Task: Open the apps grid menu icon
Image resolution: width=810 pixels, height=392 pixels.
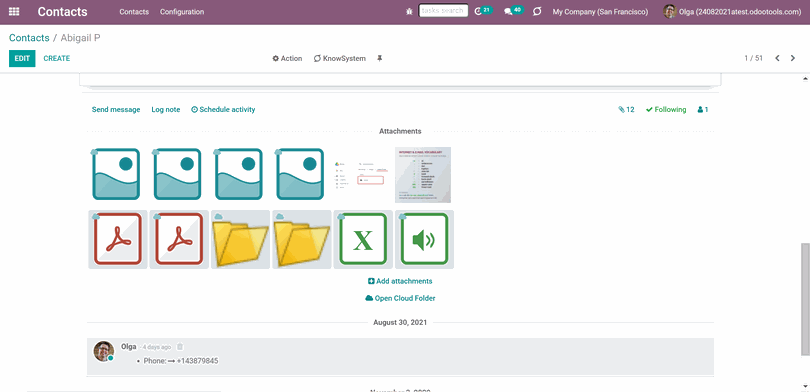Action: (14, 11)
